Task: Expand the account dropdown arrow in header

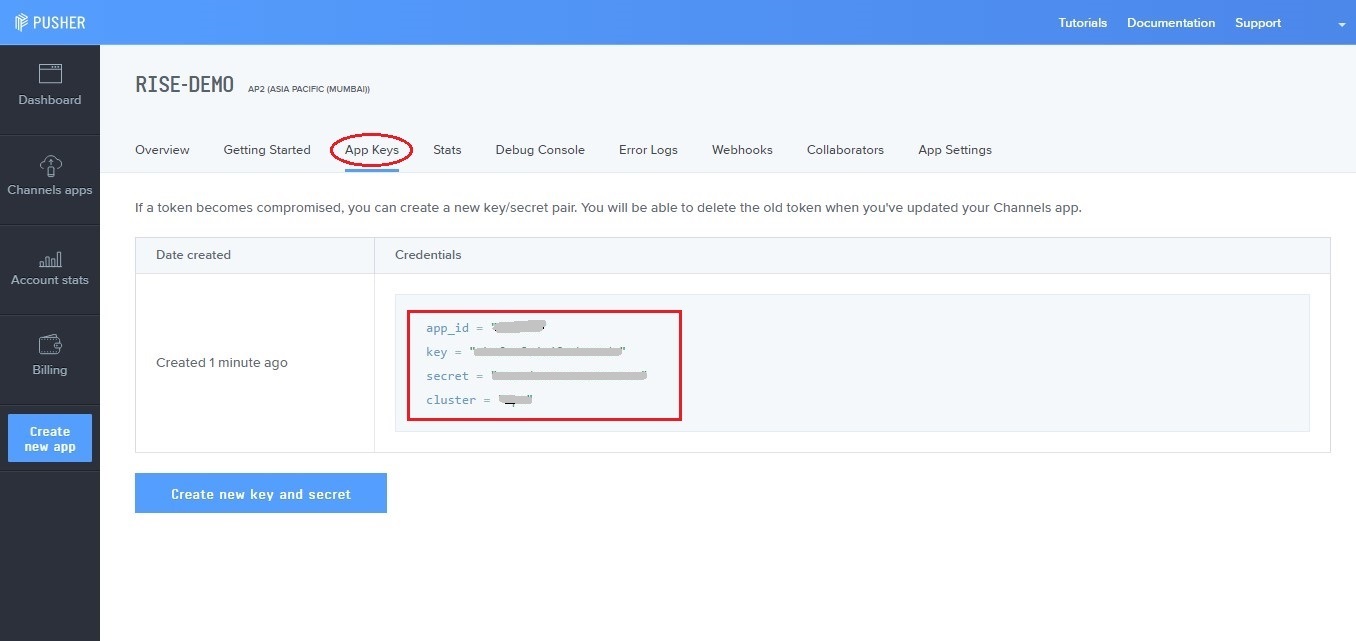Action: 1342,25
